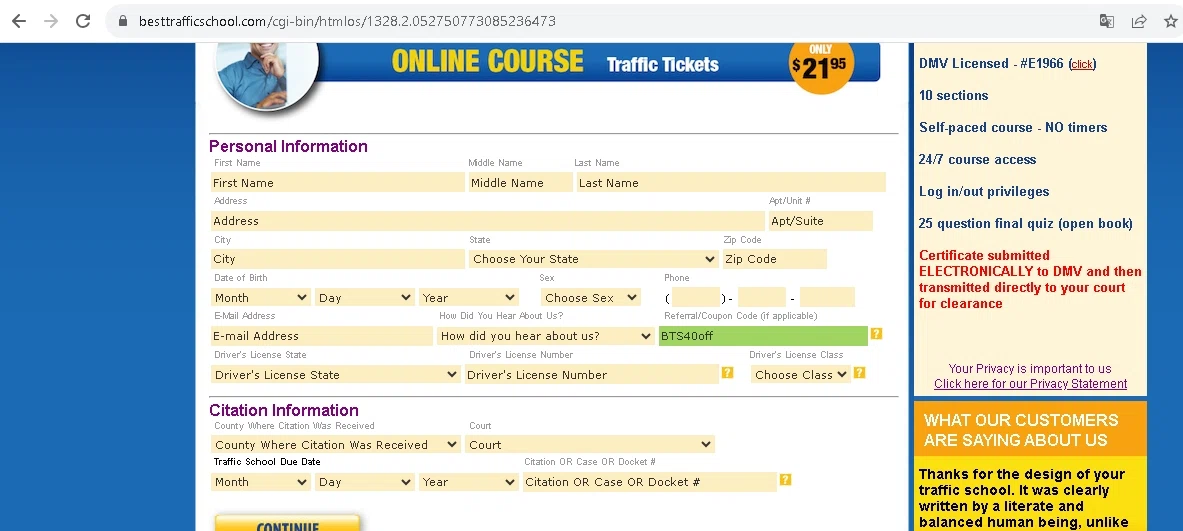Open How did you hear about us dropdown
This screenshot has height=531, width=1183.
coord(545,336)
